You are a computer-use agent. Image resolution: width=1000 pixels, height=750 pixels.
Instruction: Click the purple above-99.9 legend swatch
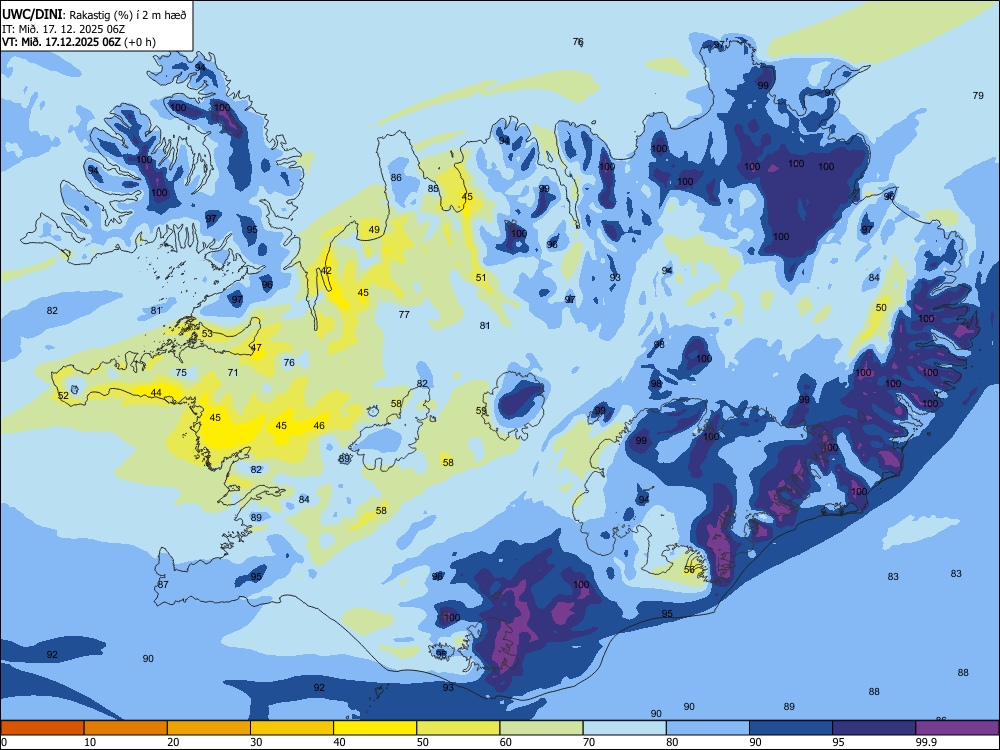pos(957,728)
